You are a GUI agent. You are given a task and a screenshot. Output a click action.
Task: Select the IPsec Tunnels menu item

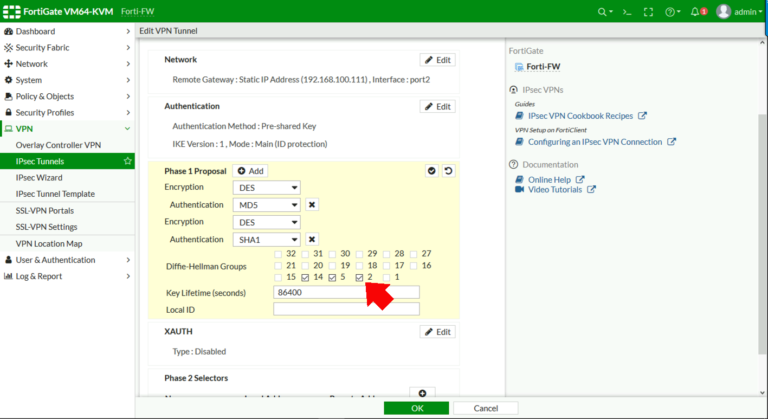[67, 161]
